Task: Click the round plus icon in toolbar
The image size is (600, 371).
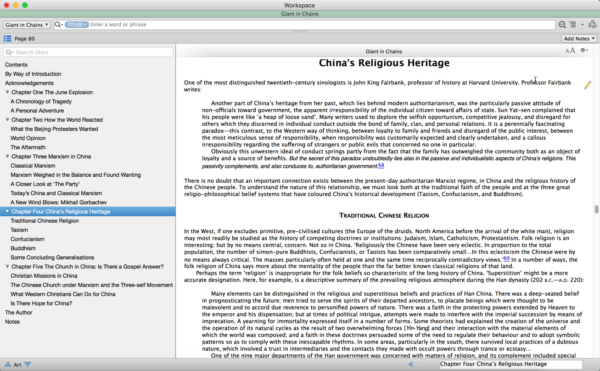Action: pyautogui.click(x=582, y=24)
